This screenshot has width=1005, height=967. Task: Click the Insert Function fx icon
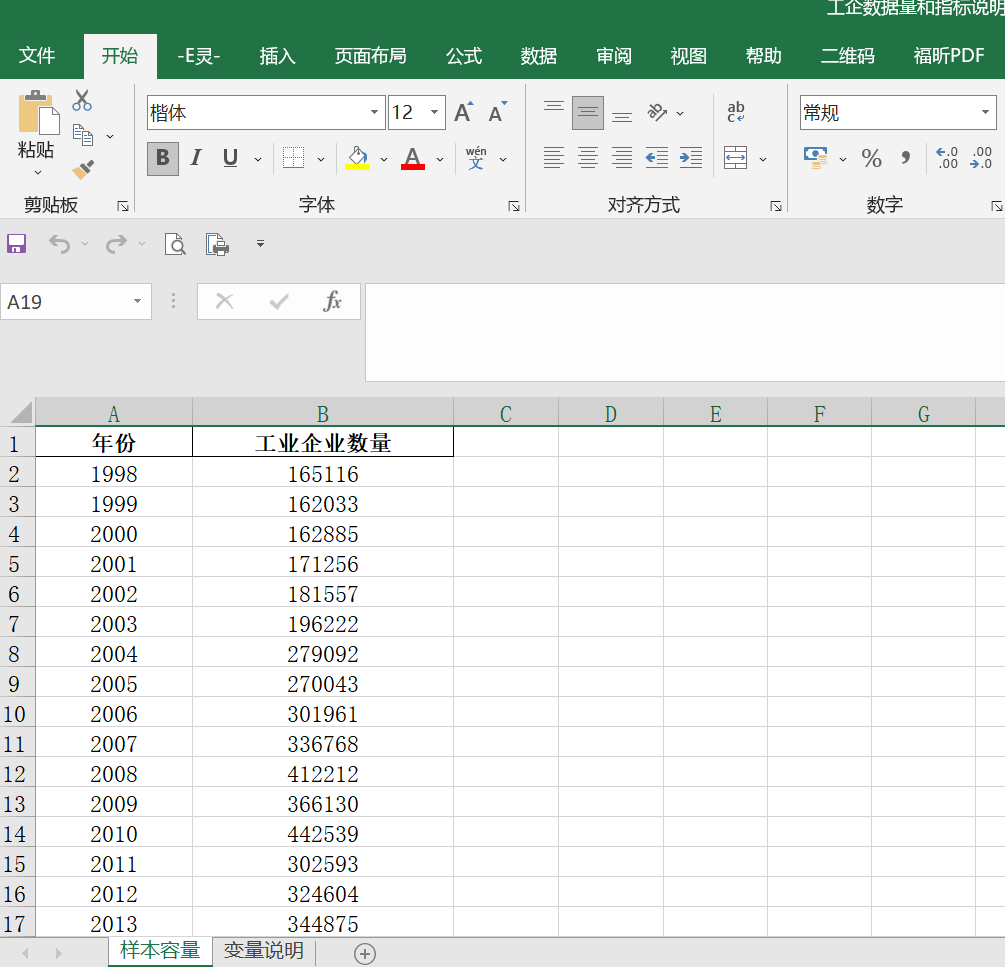coord(333,301)
